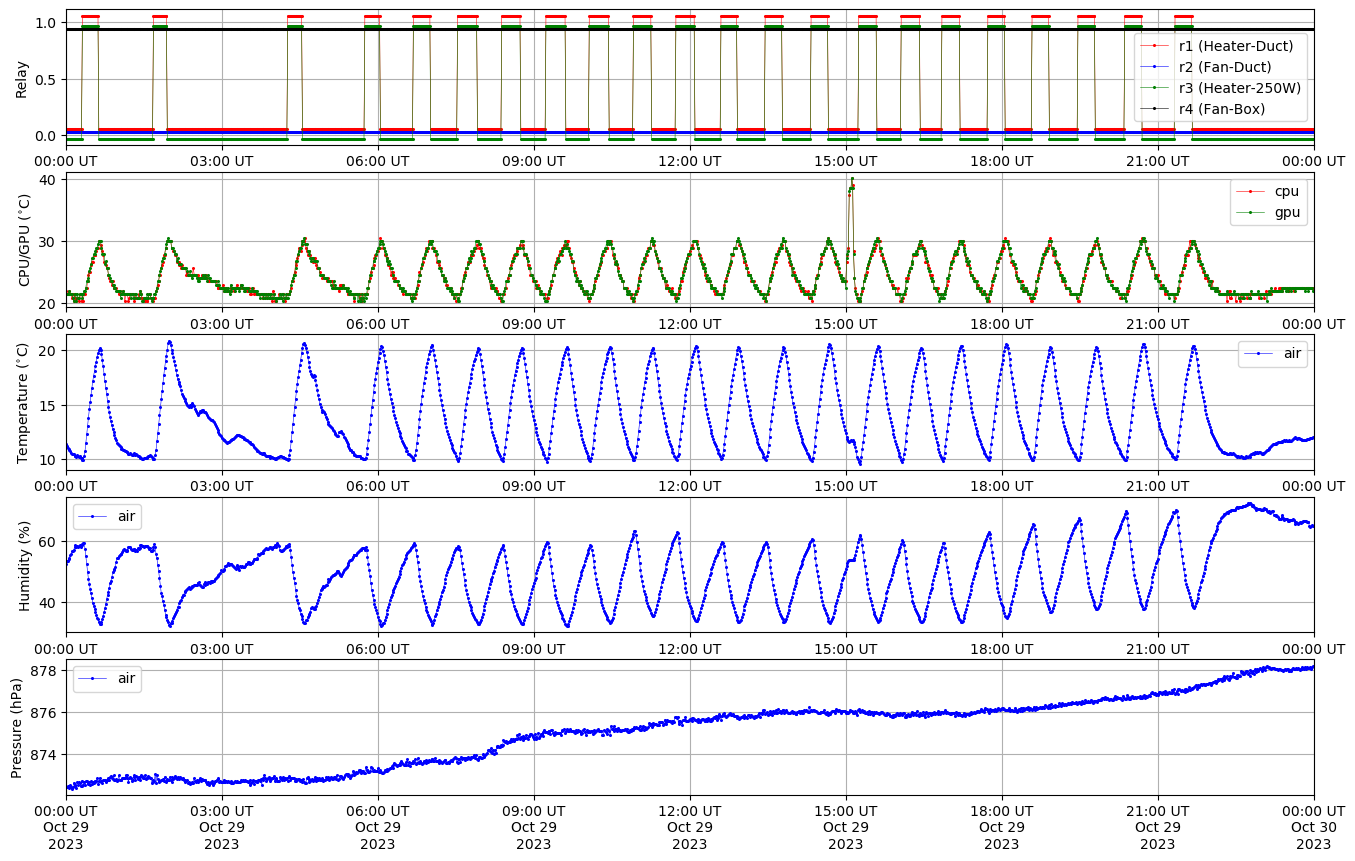Click the Temperature (°C) axis label
The width and height of the screenshot is (1355, 861).
24,402
